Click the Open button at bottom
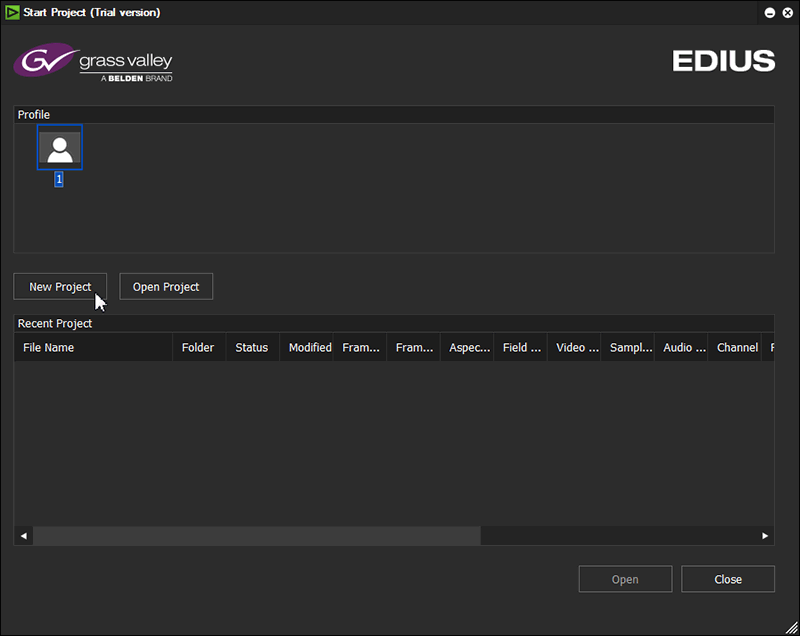This screenshot has width=800, height=636. (625, 579)
